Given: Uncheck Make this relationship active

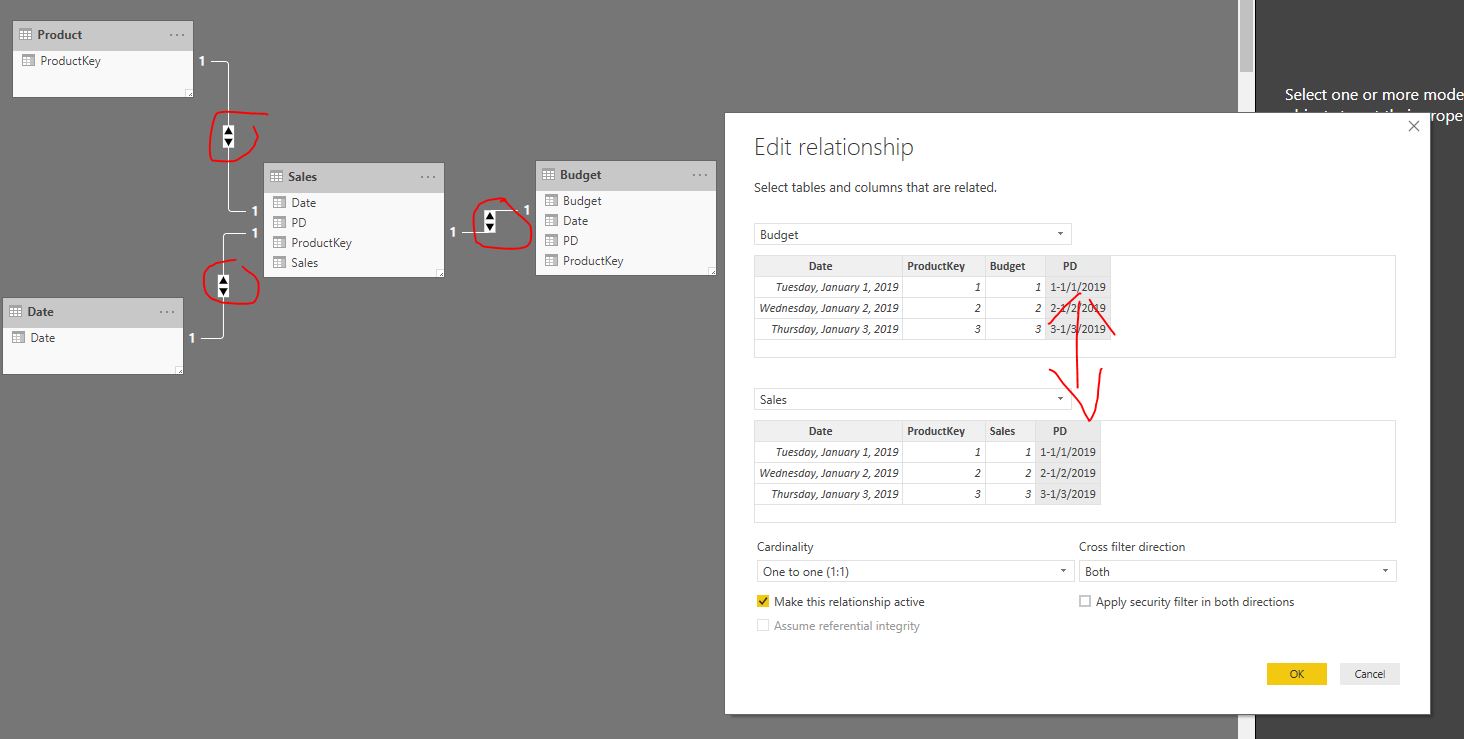Looking at the screenshot, I should pyautogui.click(x=763, y=602).
